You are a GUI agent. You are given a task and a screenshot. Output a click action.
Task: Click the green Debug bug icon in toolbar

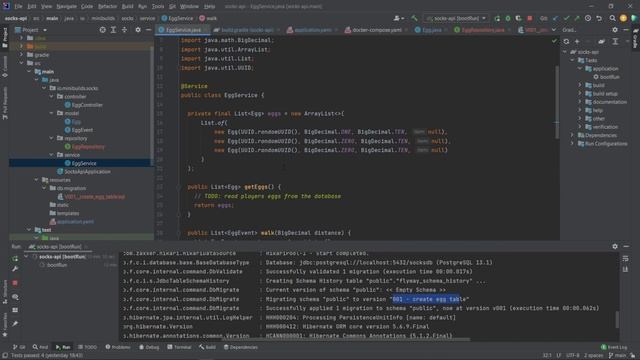pos(508,18)
